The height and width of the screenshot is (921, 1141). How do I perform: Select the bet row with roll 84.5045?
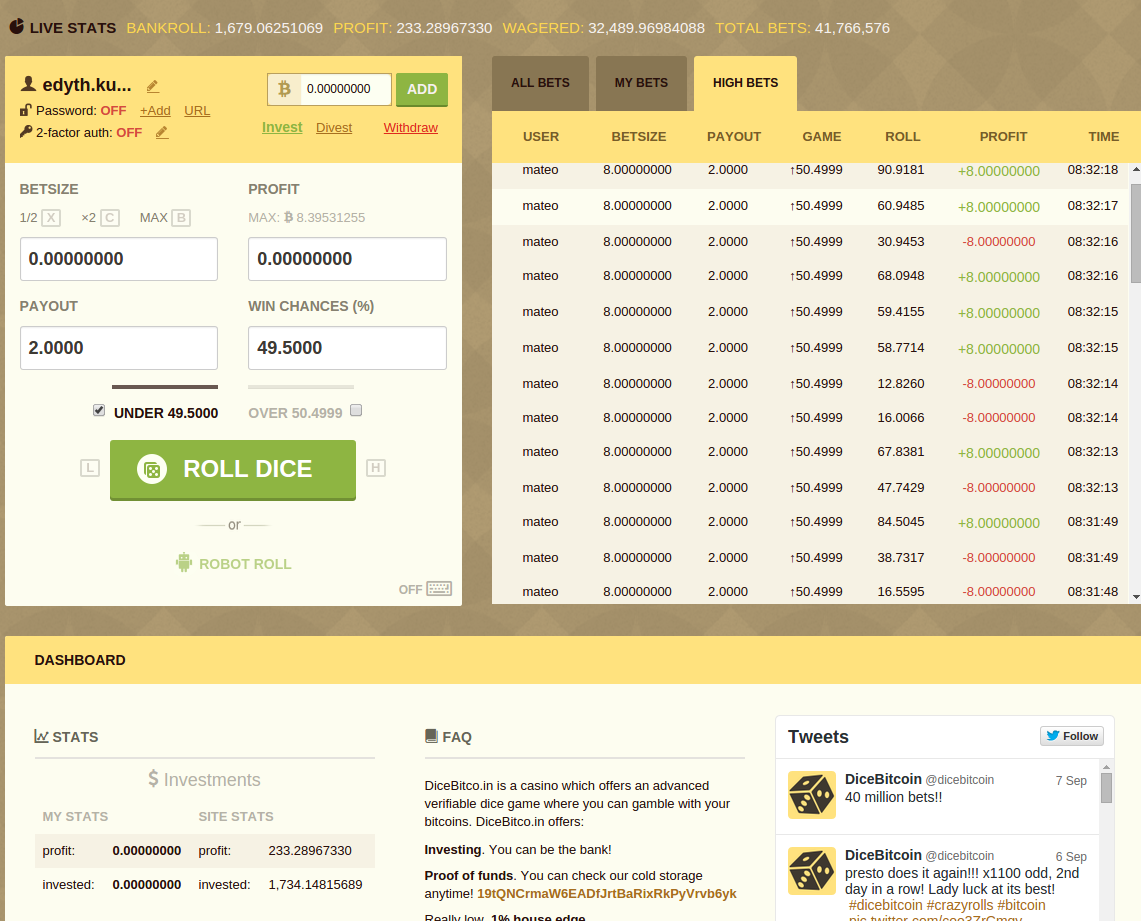coord(811,522)
